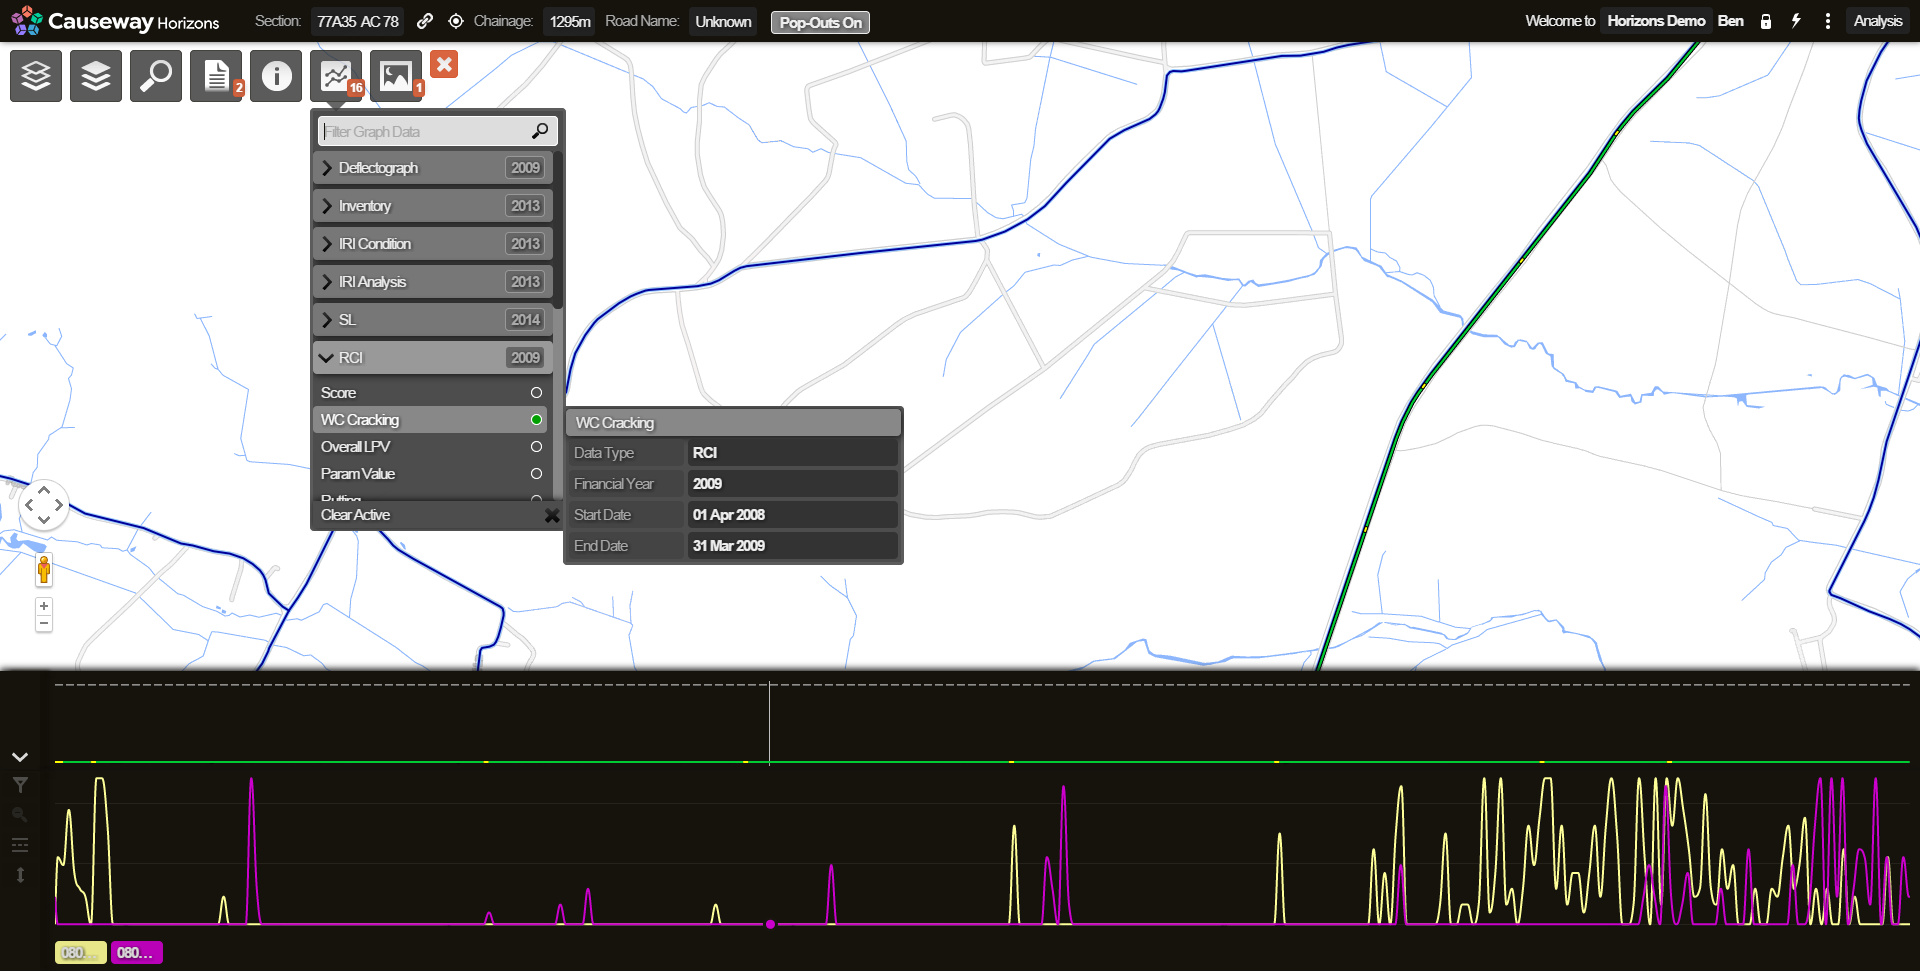Open the Deflectograph 2009 year selector
The width and height of the screenshot is (1920, 971).
click(x=525, y=168)
